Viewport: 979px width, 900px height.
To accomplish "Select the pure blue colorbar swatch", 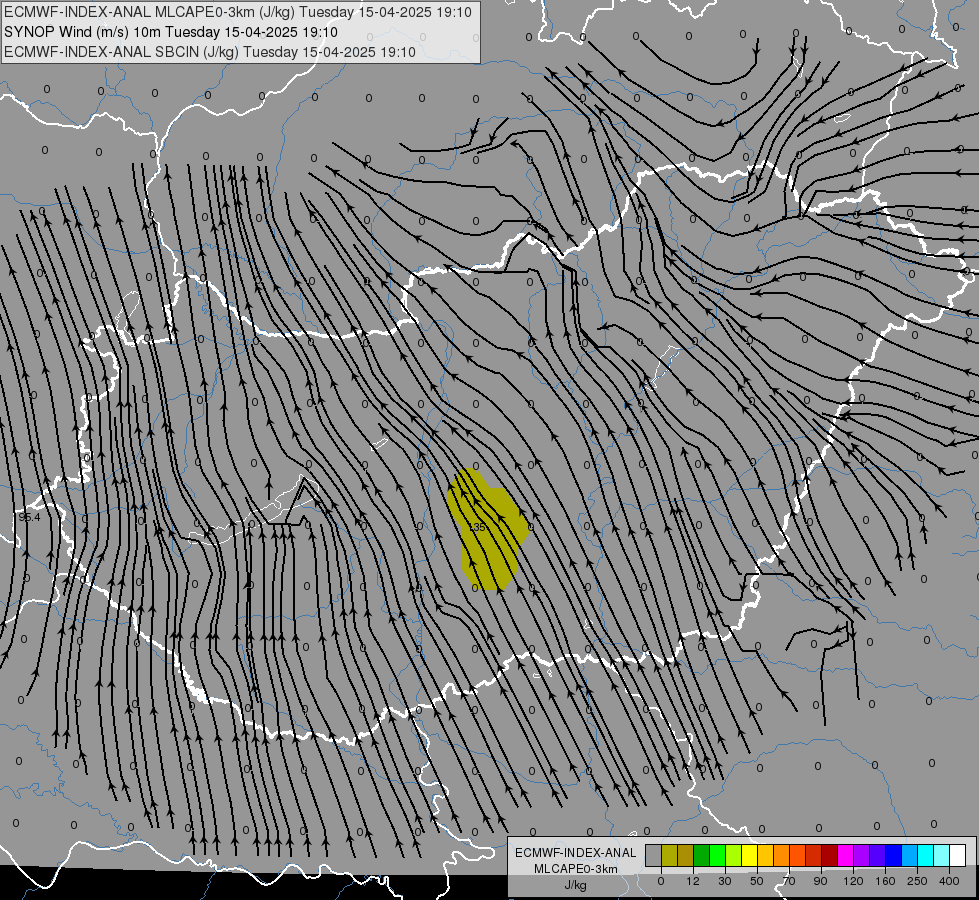I will pos(894,855).
